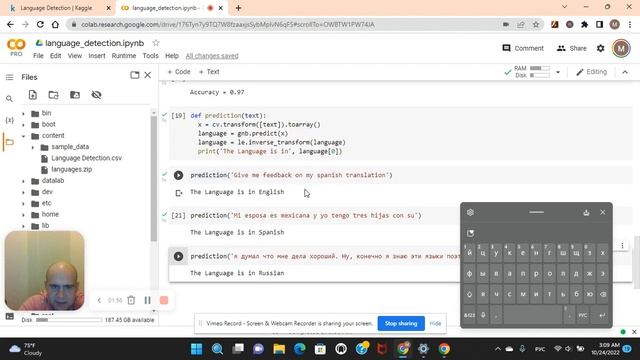Expand the boot folder
Image resolution: width=640 pixels, height=360 pixels.
pyautogui.click(x=23, y=125)
